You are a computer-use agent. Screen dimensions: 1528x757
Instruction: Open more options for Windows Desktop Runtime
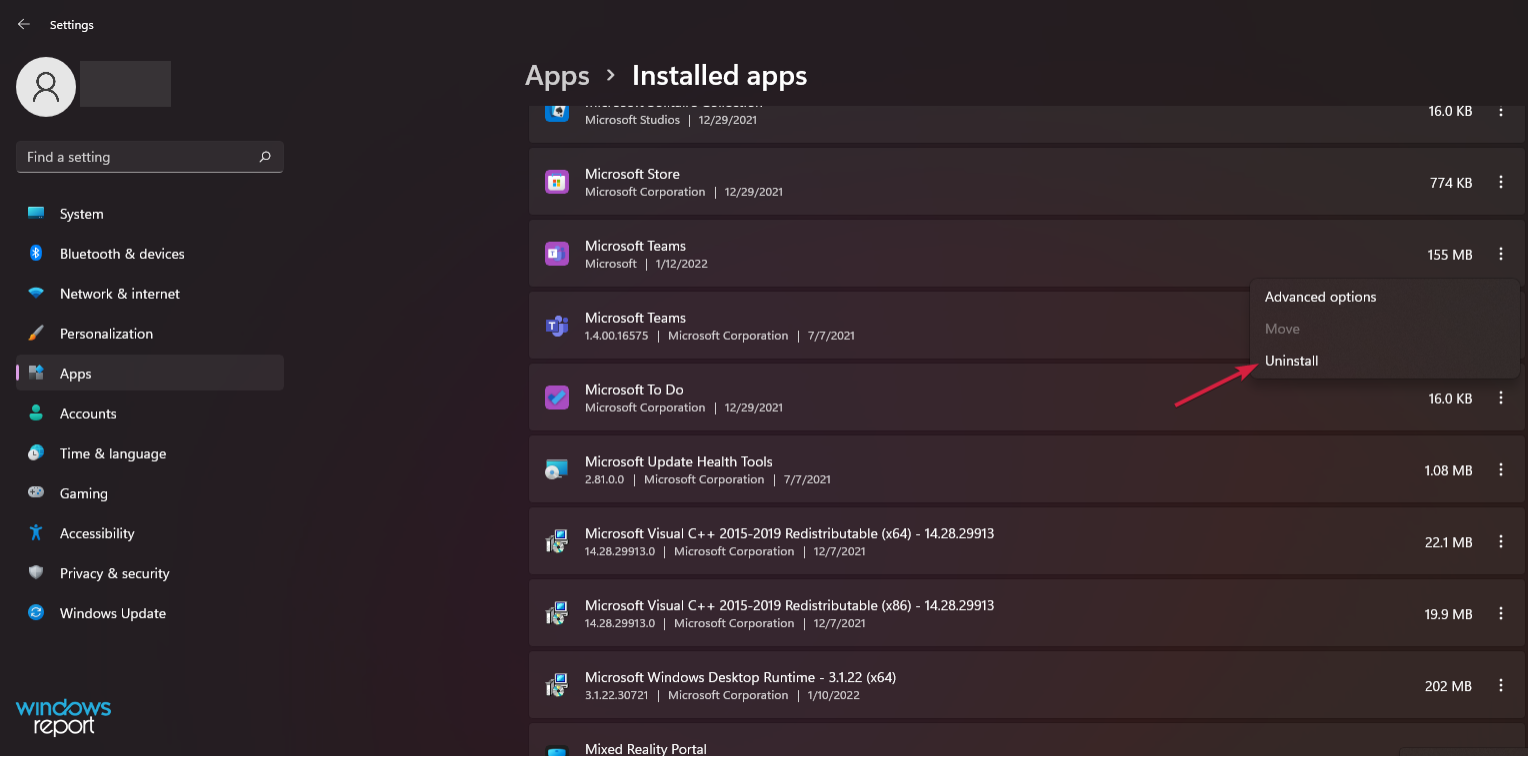[x=1501, y=686]
